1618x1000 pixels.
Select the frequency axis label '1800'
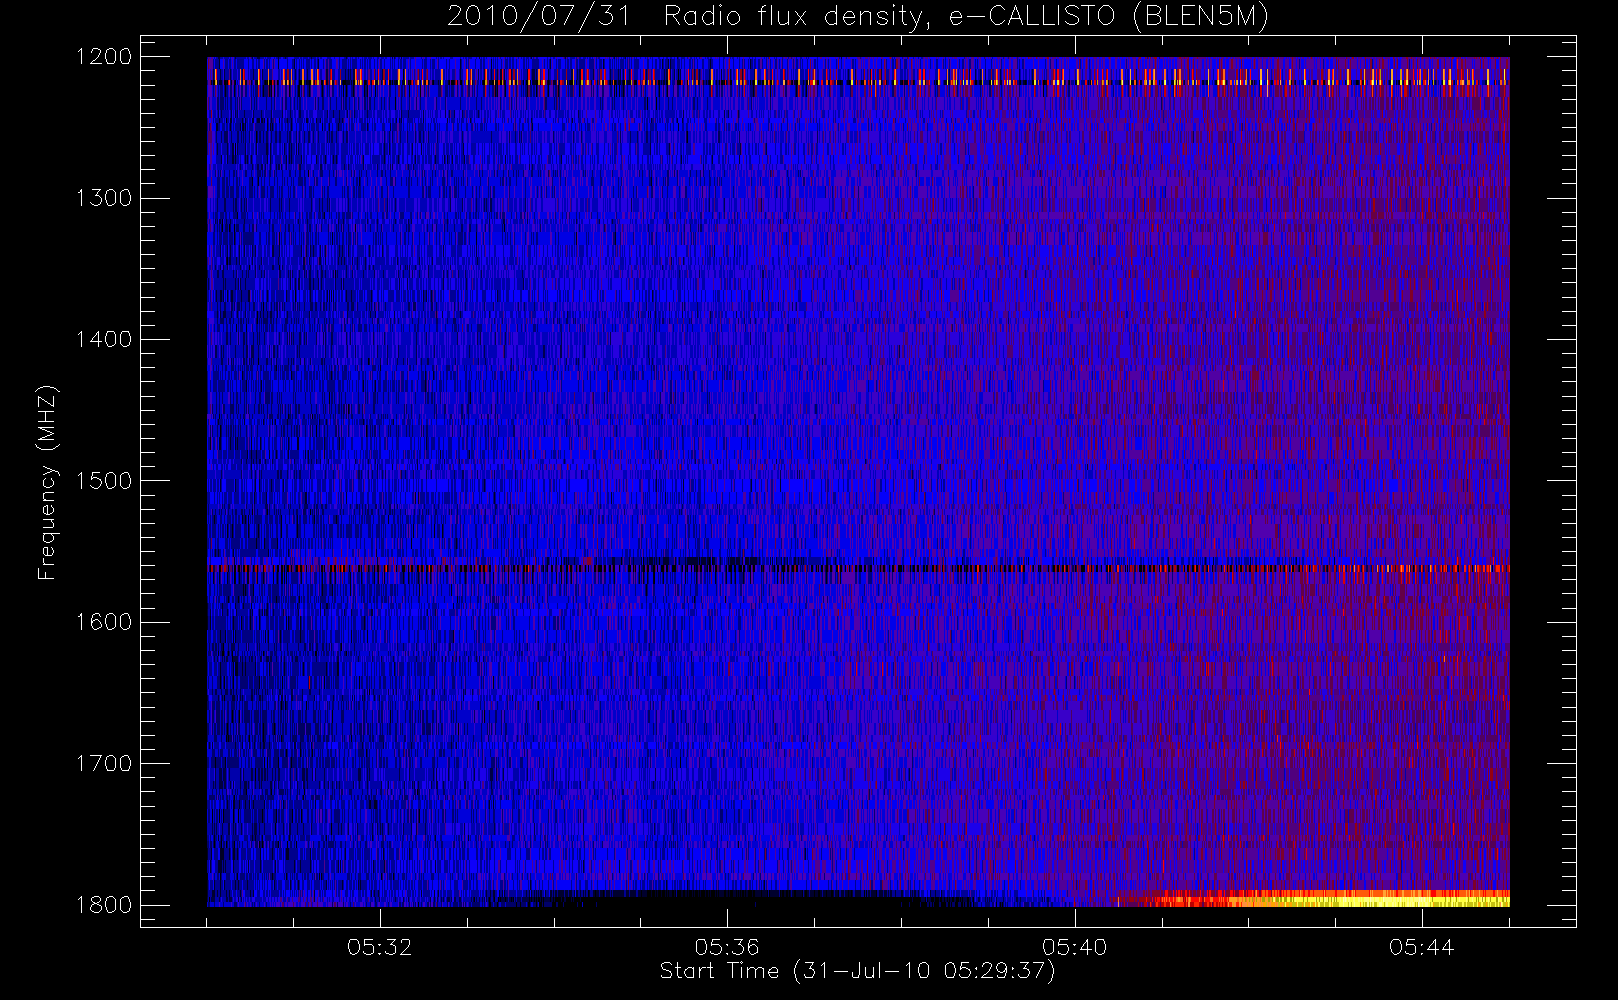(104, 905)
